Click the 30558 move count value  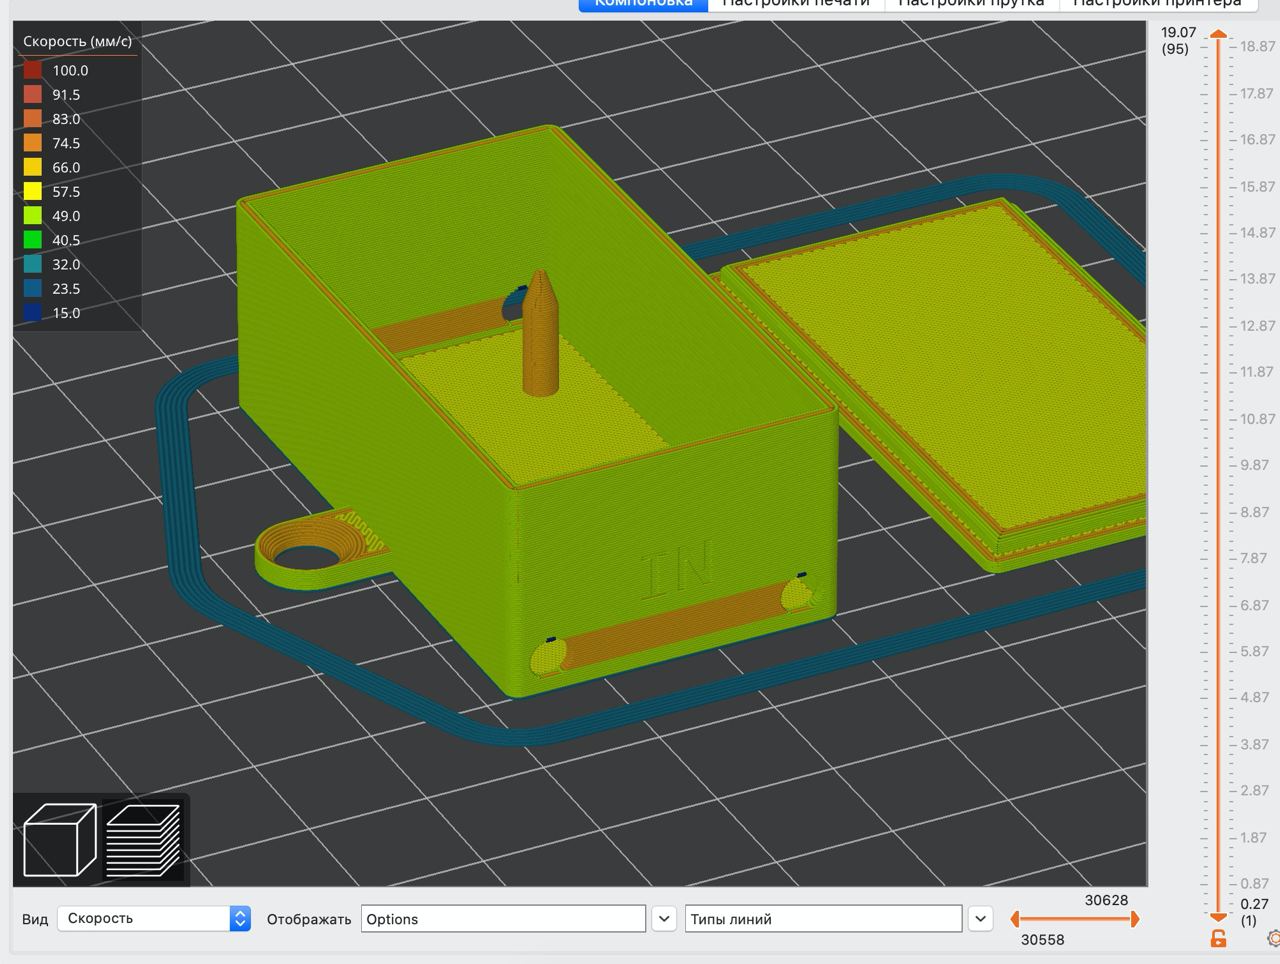tap(1042, 940)
